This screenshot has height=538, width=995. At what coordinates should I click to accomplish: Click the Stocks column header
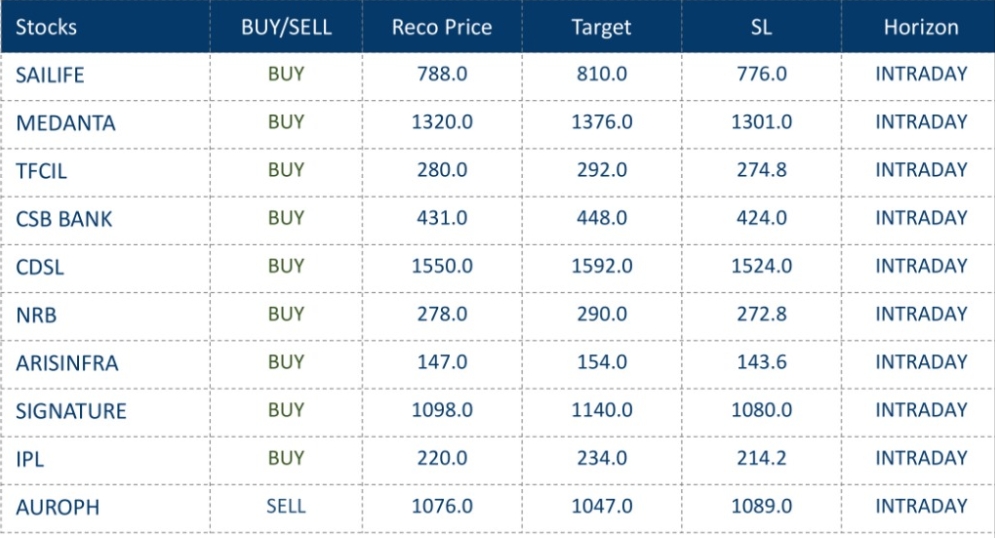pyautogui.click(x=46, y=27)
